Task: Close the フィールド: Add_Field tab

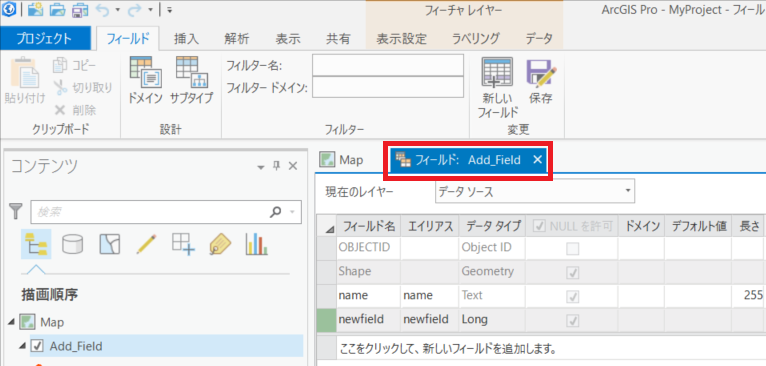Action: click(537, 160)
